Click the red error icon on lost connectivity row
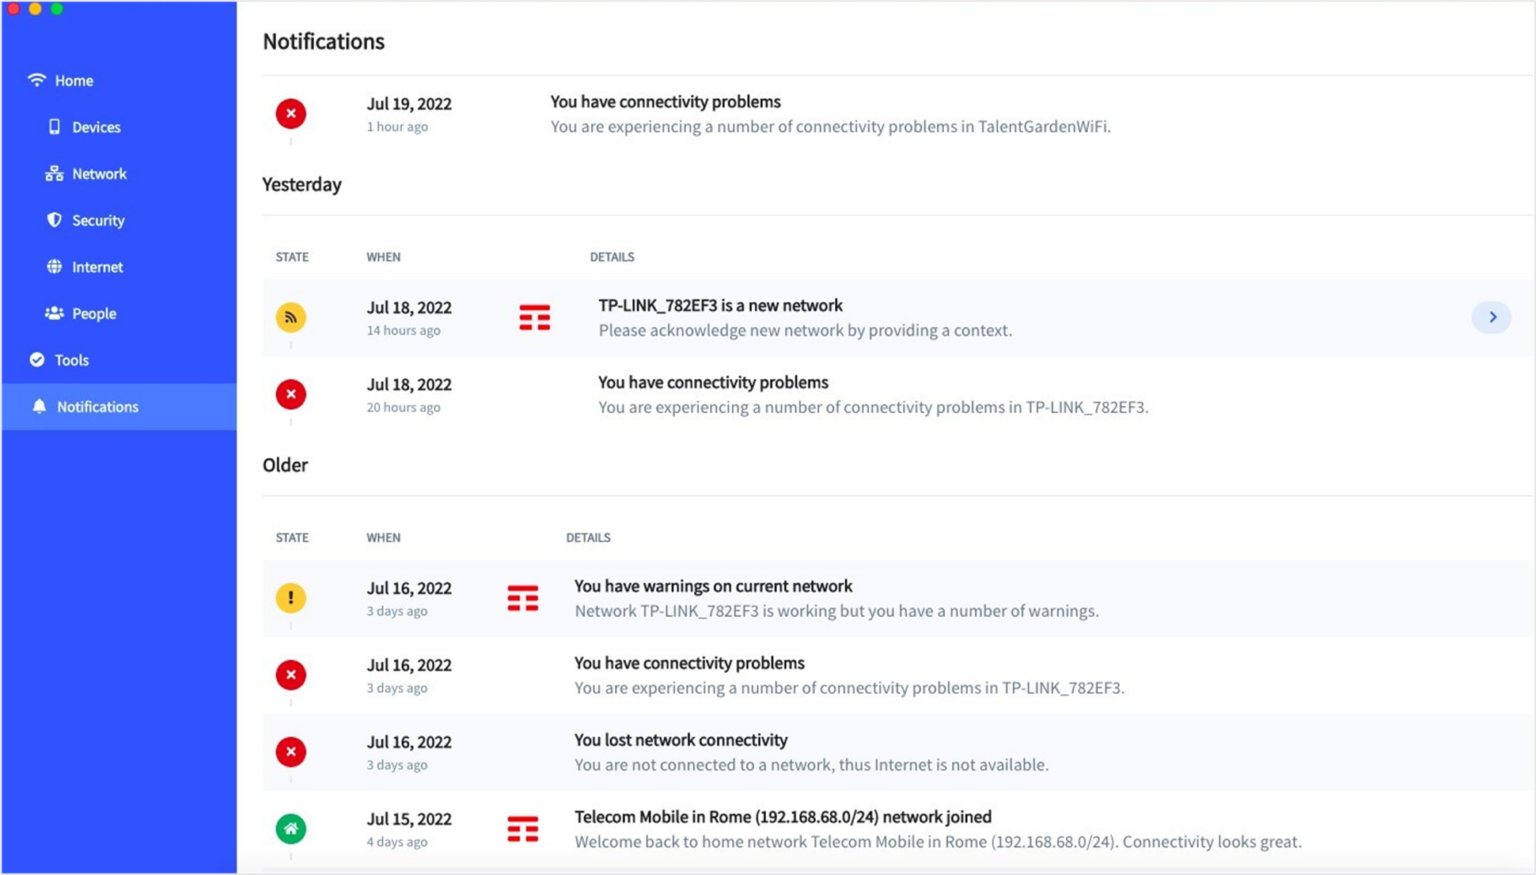Screen dimensions: 1536x875 click(x=291, y=751)
